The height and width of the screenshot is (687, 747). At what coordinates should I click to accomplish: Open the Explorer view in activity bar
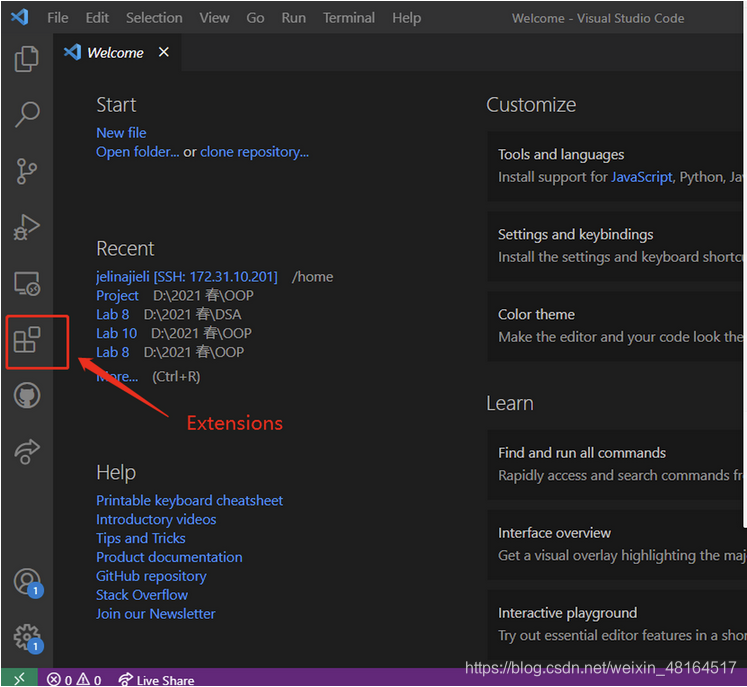pos(27,59)
